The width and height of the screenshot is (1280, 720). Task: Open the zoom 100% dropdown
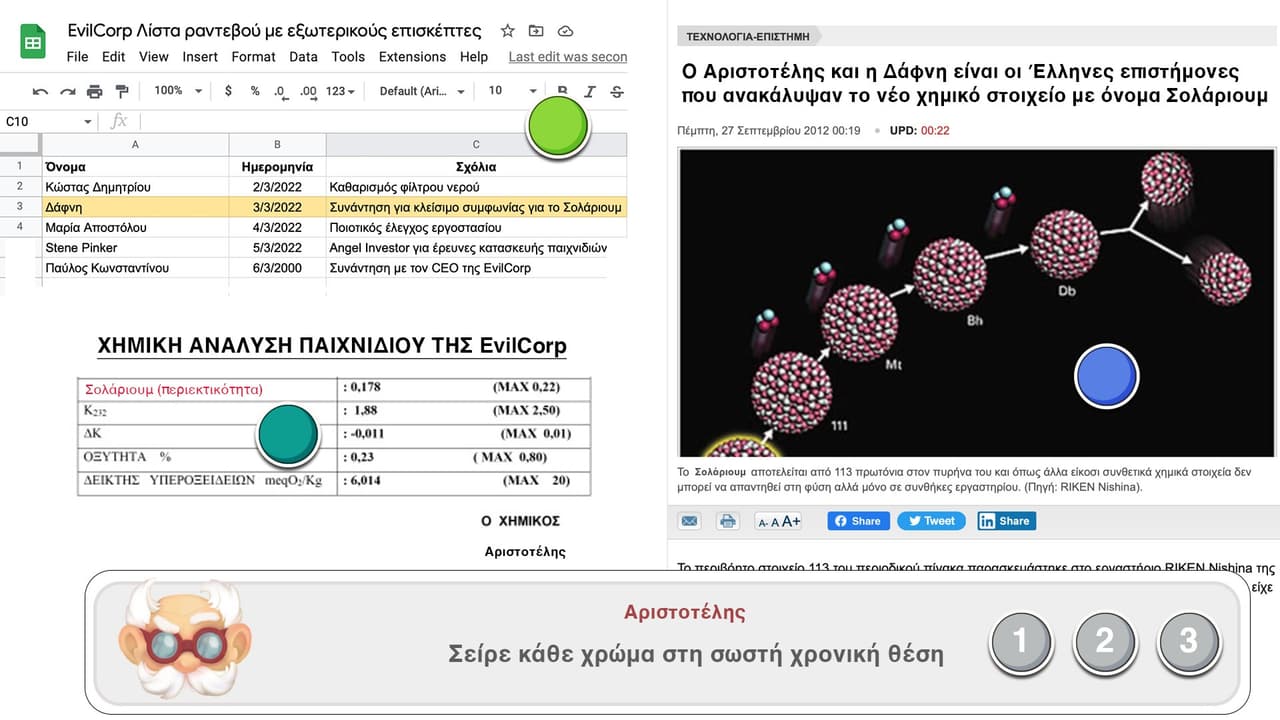[x=178, y=91]
